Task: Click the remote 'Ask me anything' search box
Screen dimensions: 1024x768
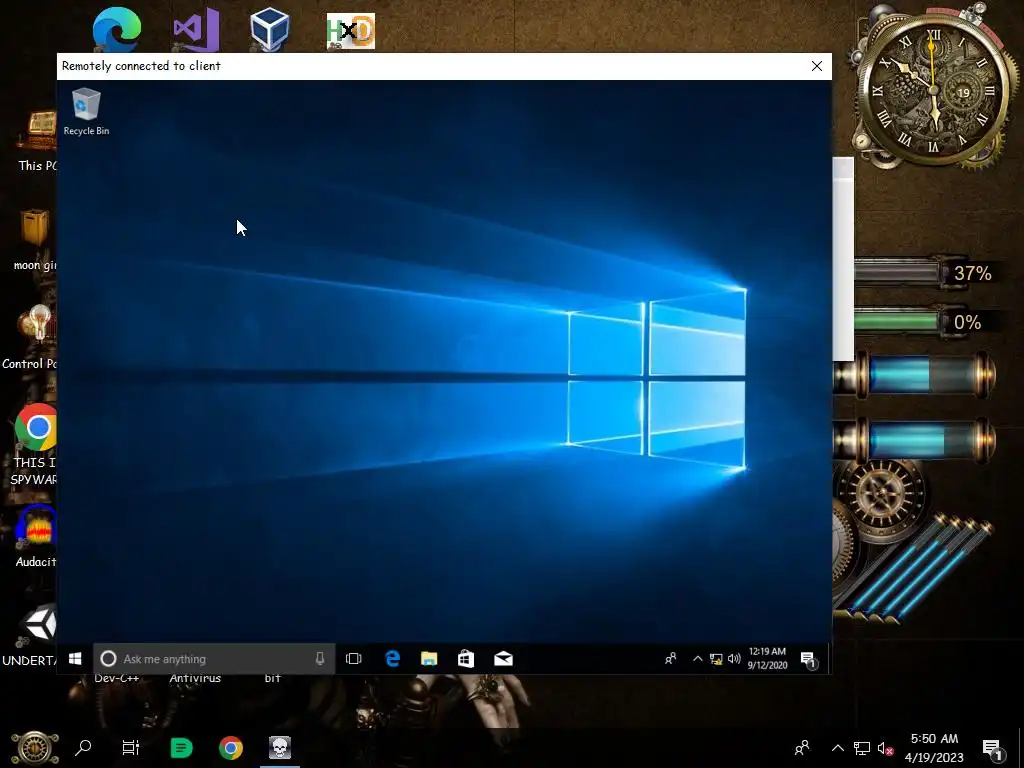Action: click(214, 659)
